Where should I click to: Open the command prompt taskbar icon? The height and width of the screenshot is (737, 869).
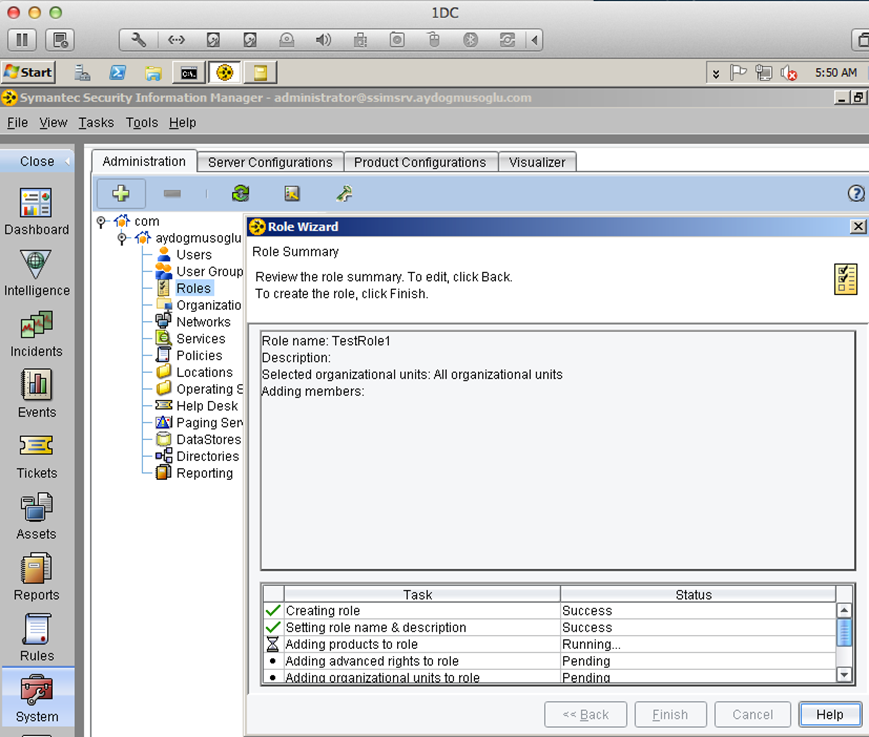pyautogui.click(x=189, y=73)
